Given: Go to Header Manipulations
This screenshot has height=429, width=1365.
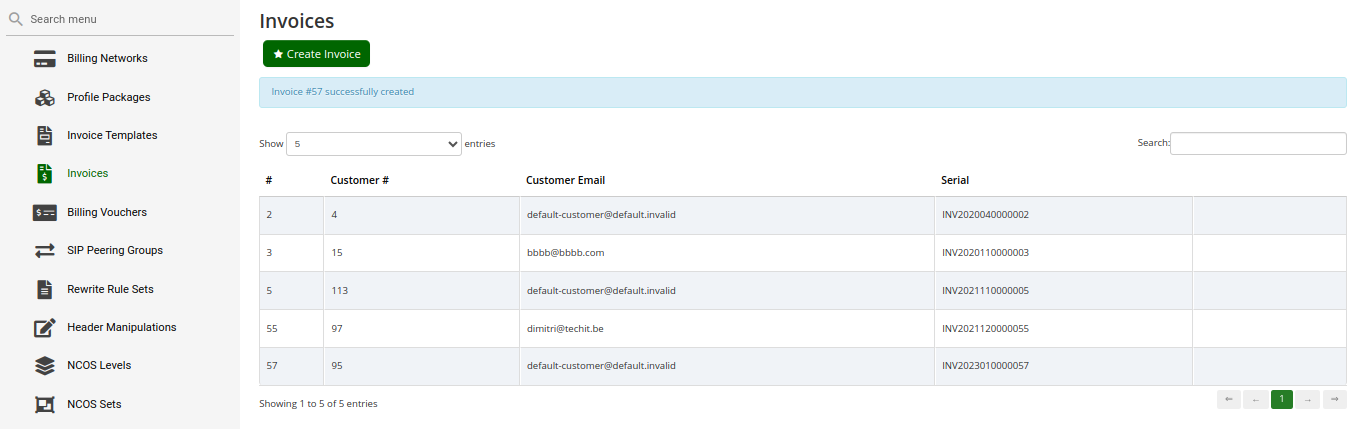Looking at the screenshot, I should (120, 328).
